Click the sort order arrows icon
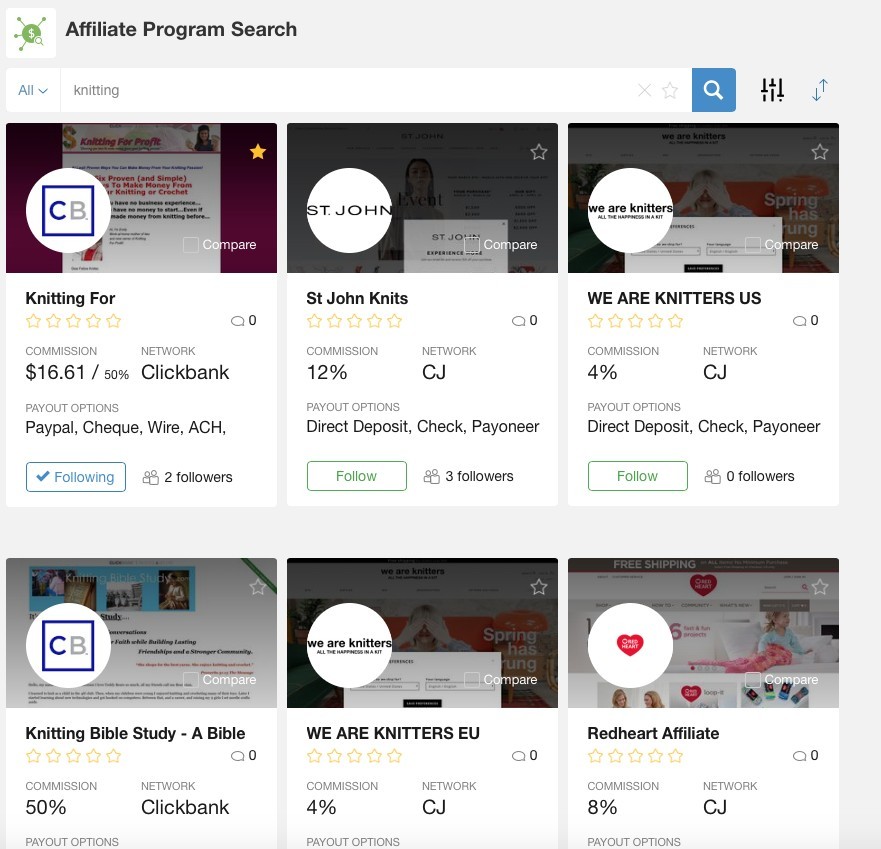 point(820,90)
